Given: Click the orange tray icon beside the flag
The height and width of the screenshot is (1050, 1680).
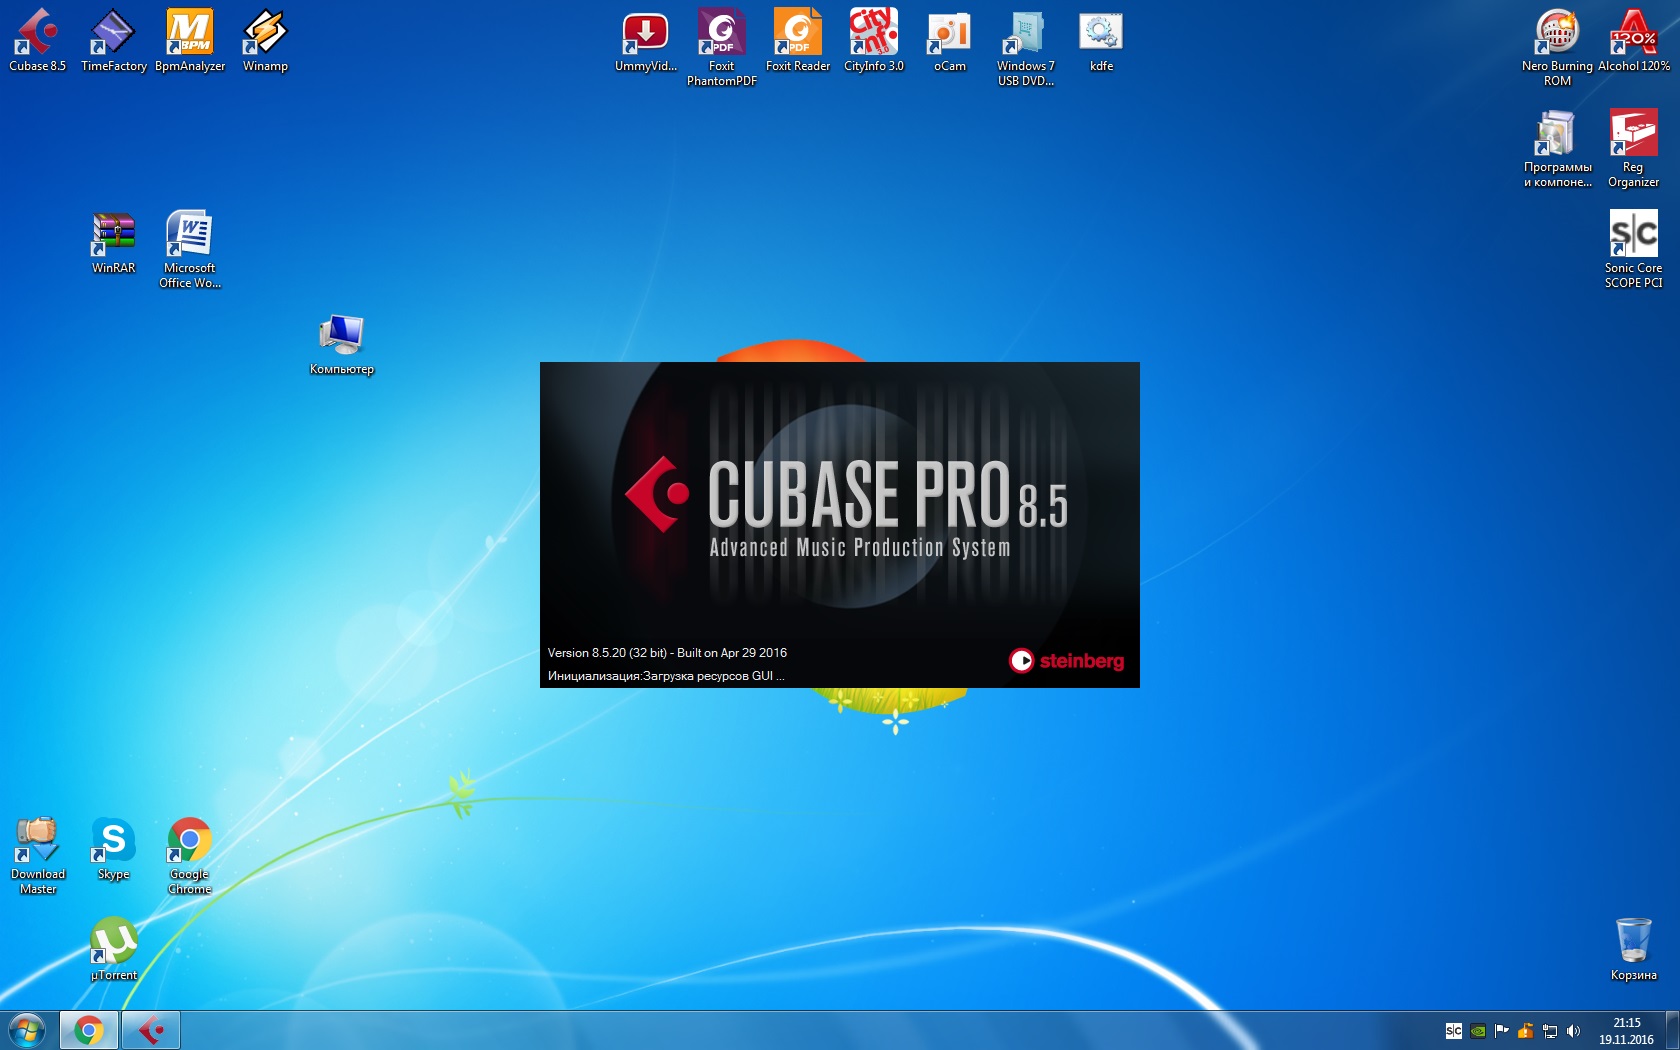Looking at the screenshot, I should (1526, 1031).
